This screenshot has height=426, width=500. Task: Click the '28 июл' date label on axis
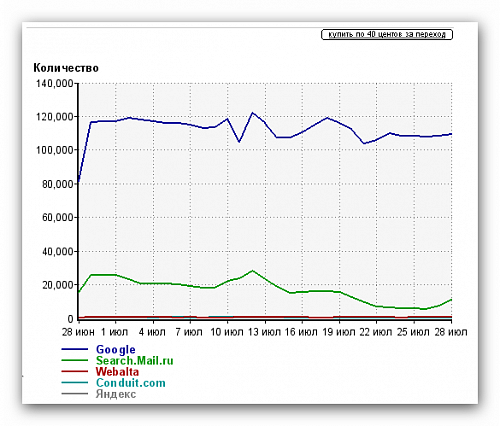[451, 332]
